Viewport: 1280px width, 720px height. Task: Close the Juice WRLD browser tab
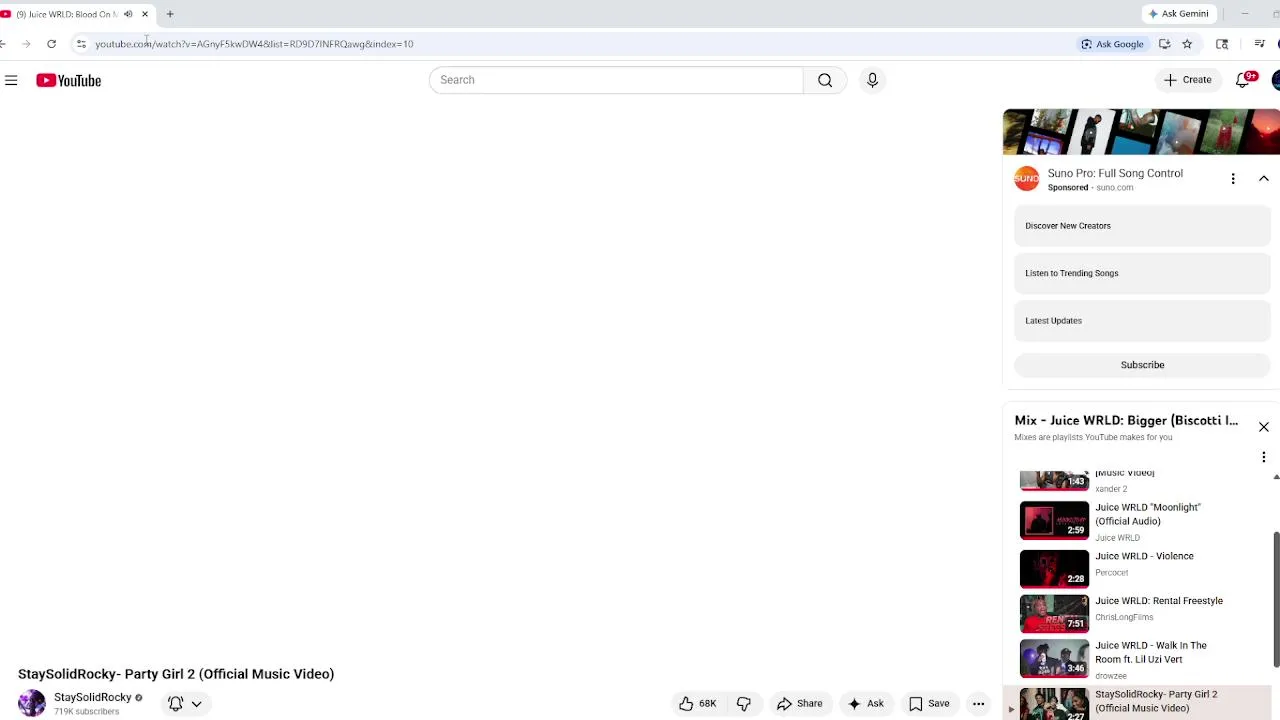point(145,14)
